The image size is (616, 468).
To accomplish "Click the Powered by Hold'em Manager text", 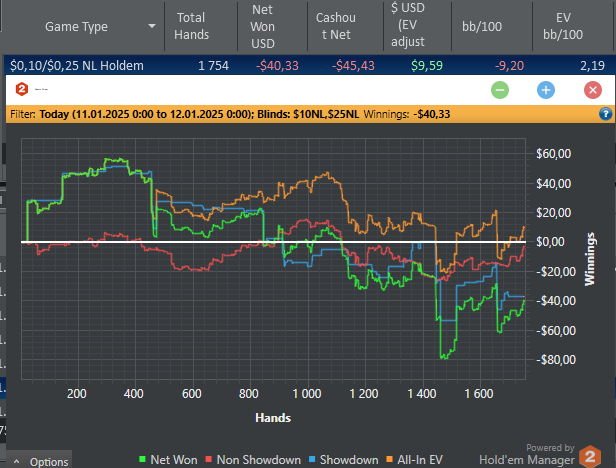I will 527,454.
